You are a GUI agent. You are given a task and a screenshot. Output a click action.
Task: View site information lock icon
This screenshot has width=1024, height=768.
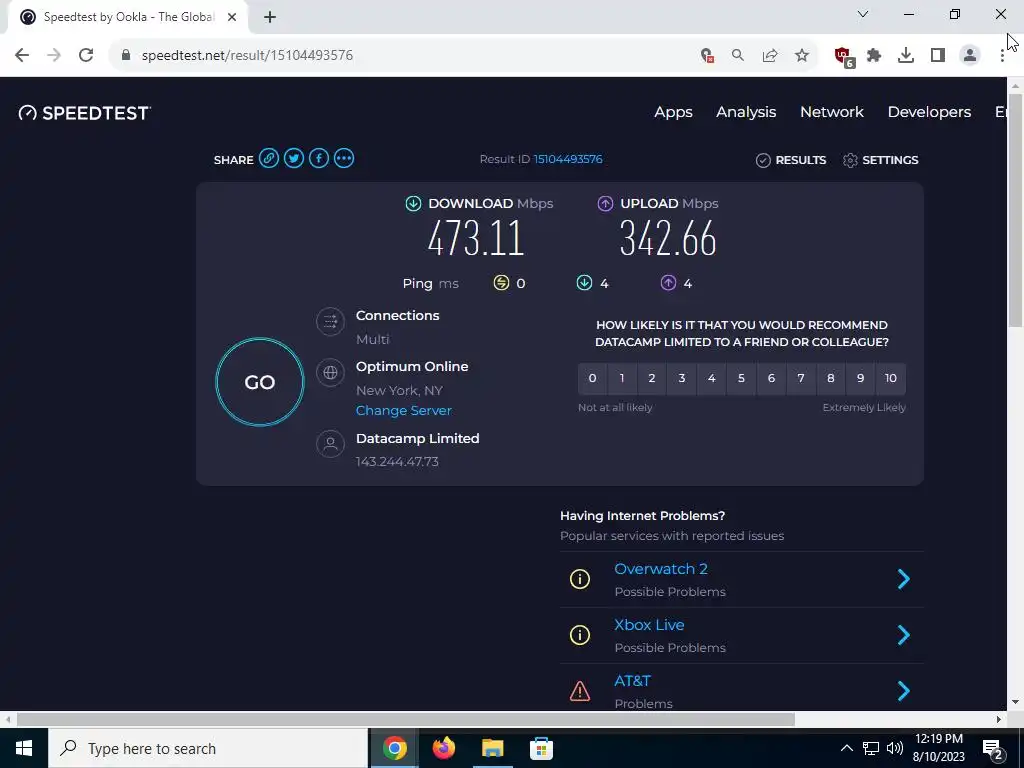(126, 56)
